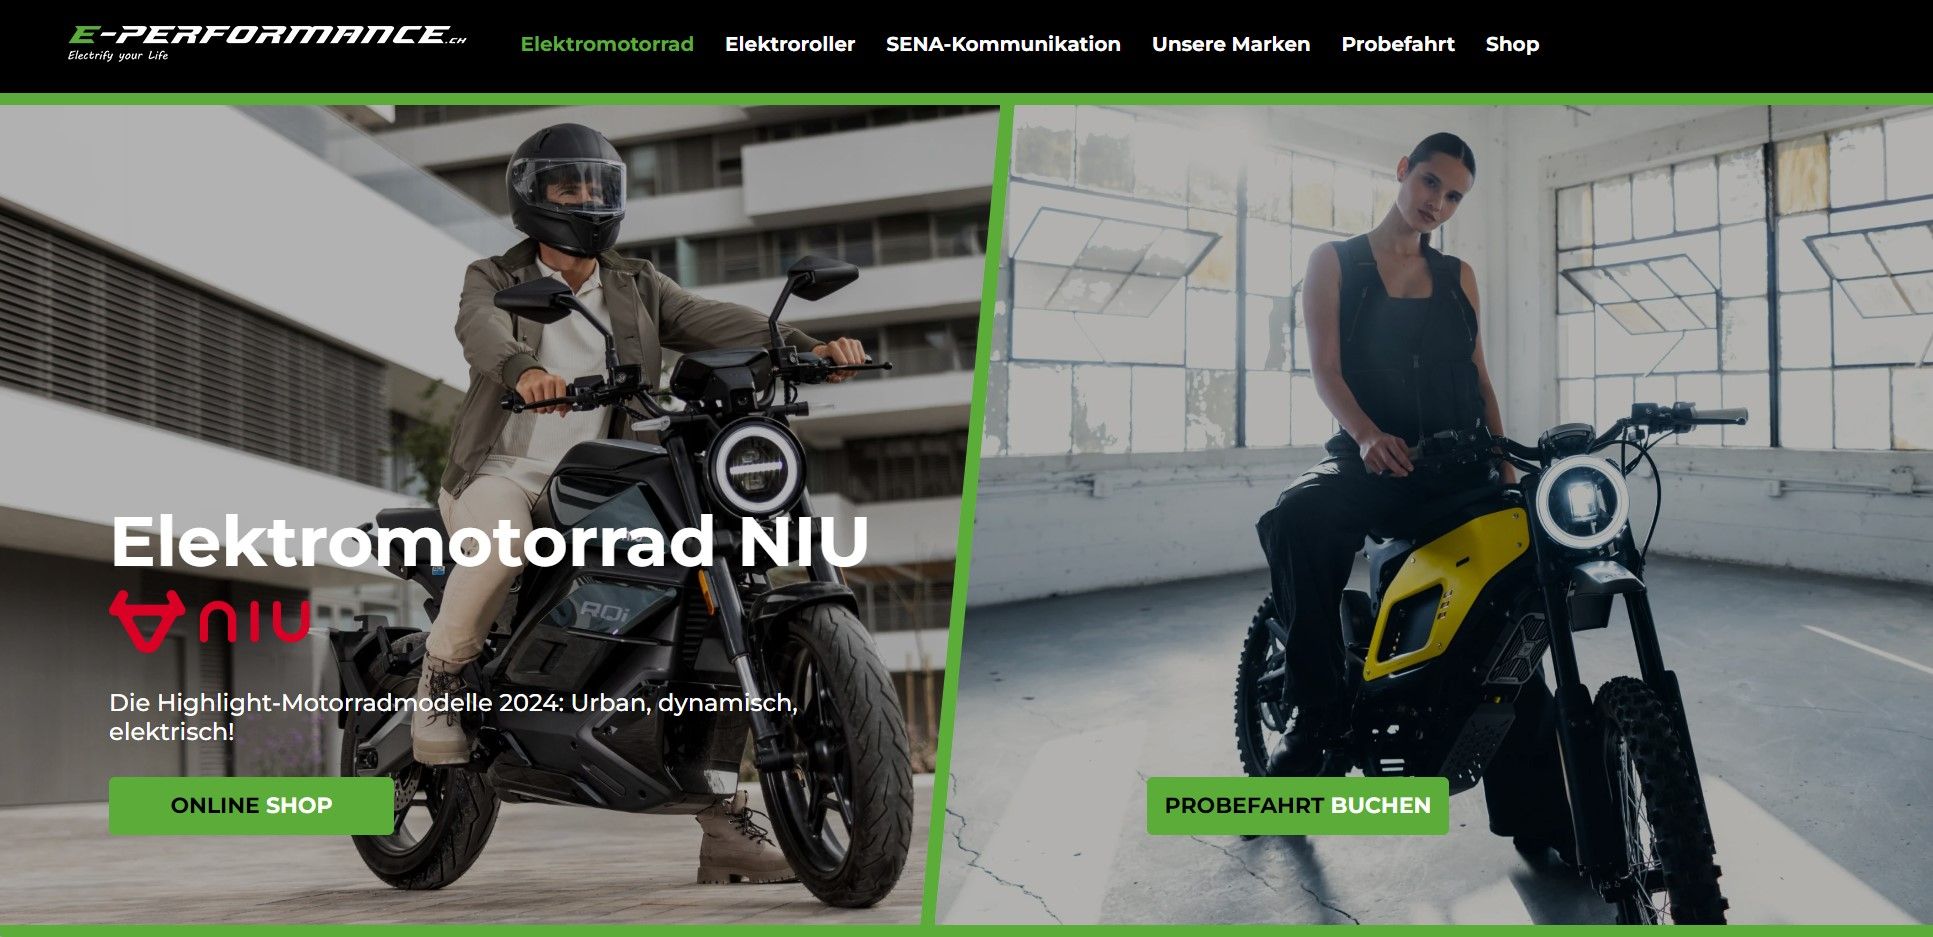Click the E-Performance logo in header
The image size is (1933, 937).
tap(267, 43)
